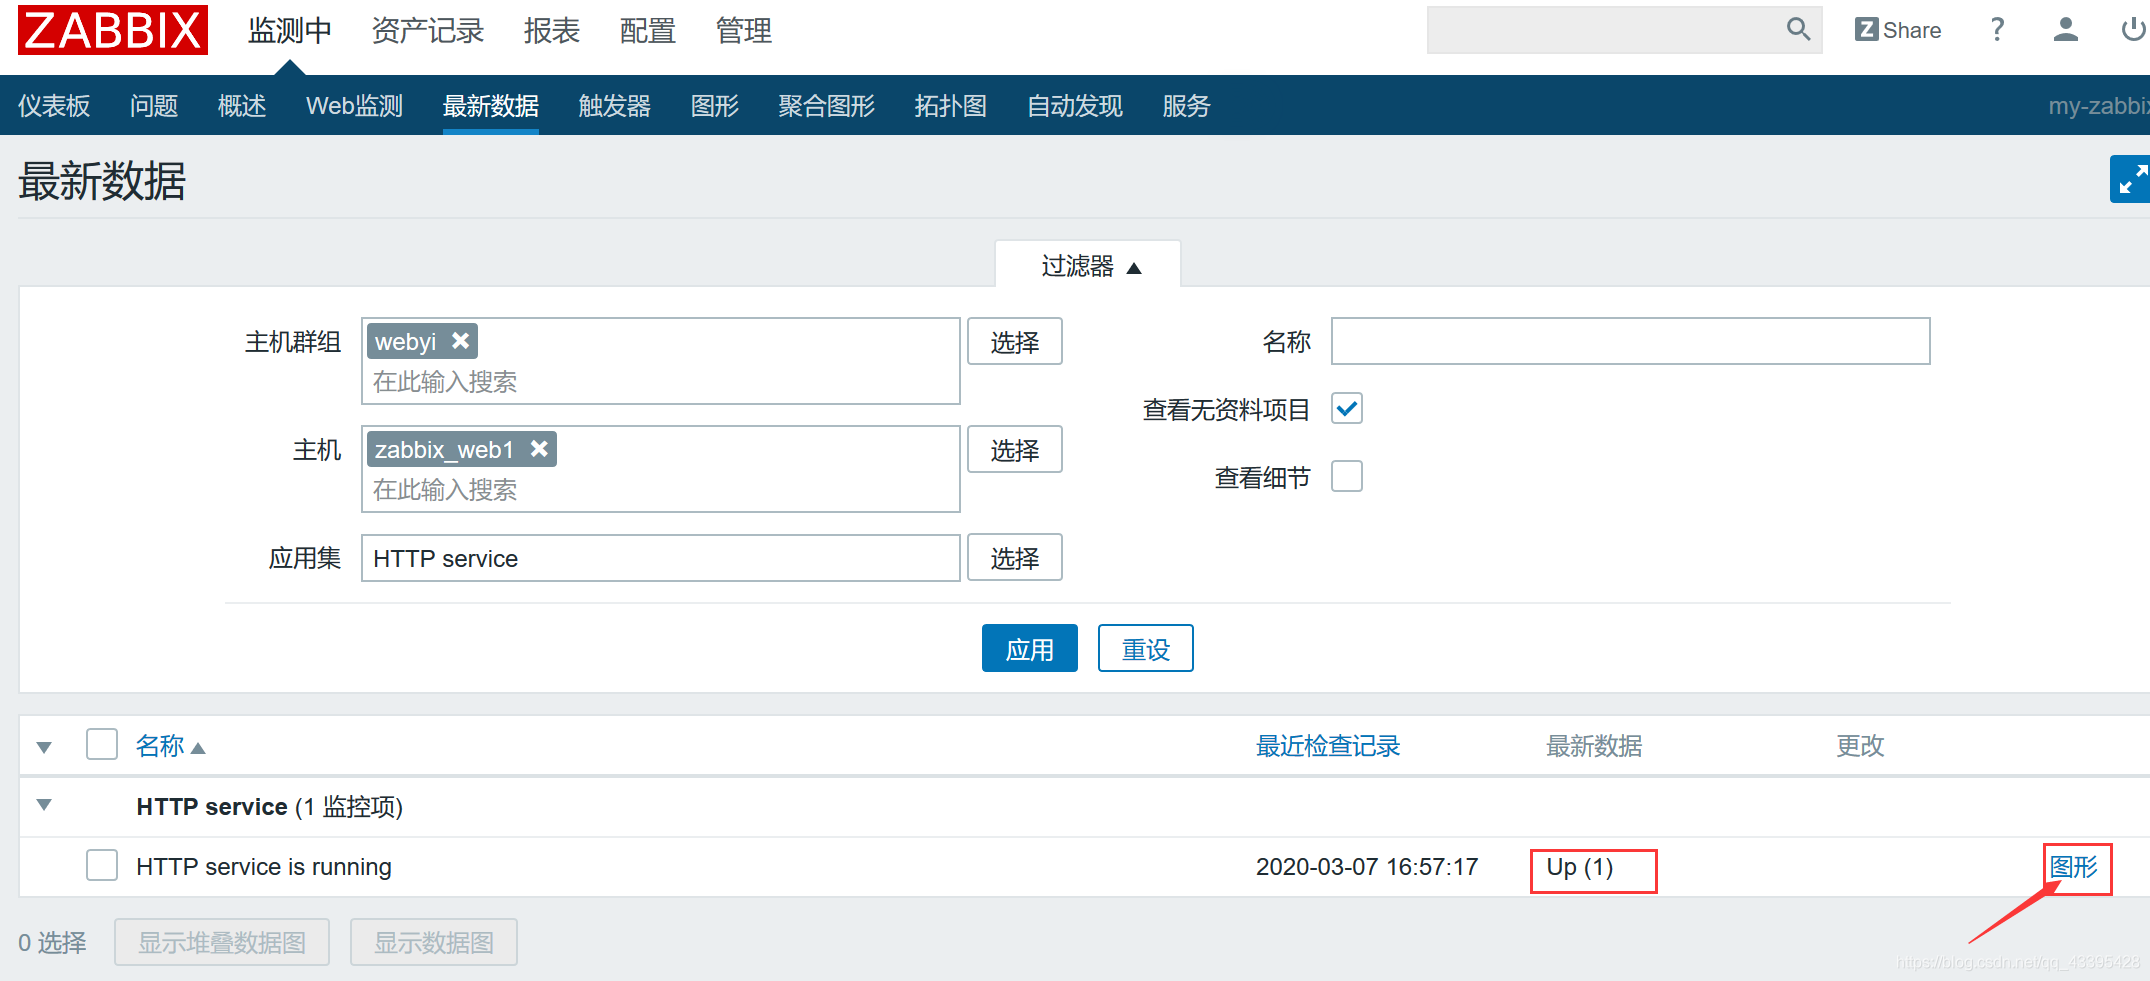Remove the webyi host group tag
This screenshot has height=981, width=2150.
click(460, 341)
